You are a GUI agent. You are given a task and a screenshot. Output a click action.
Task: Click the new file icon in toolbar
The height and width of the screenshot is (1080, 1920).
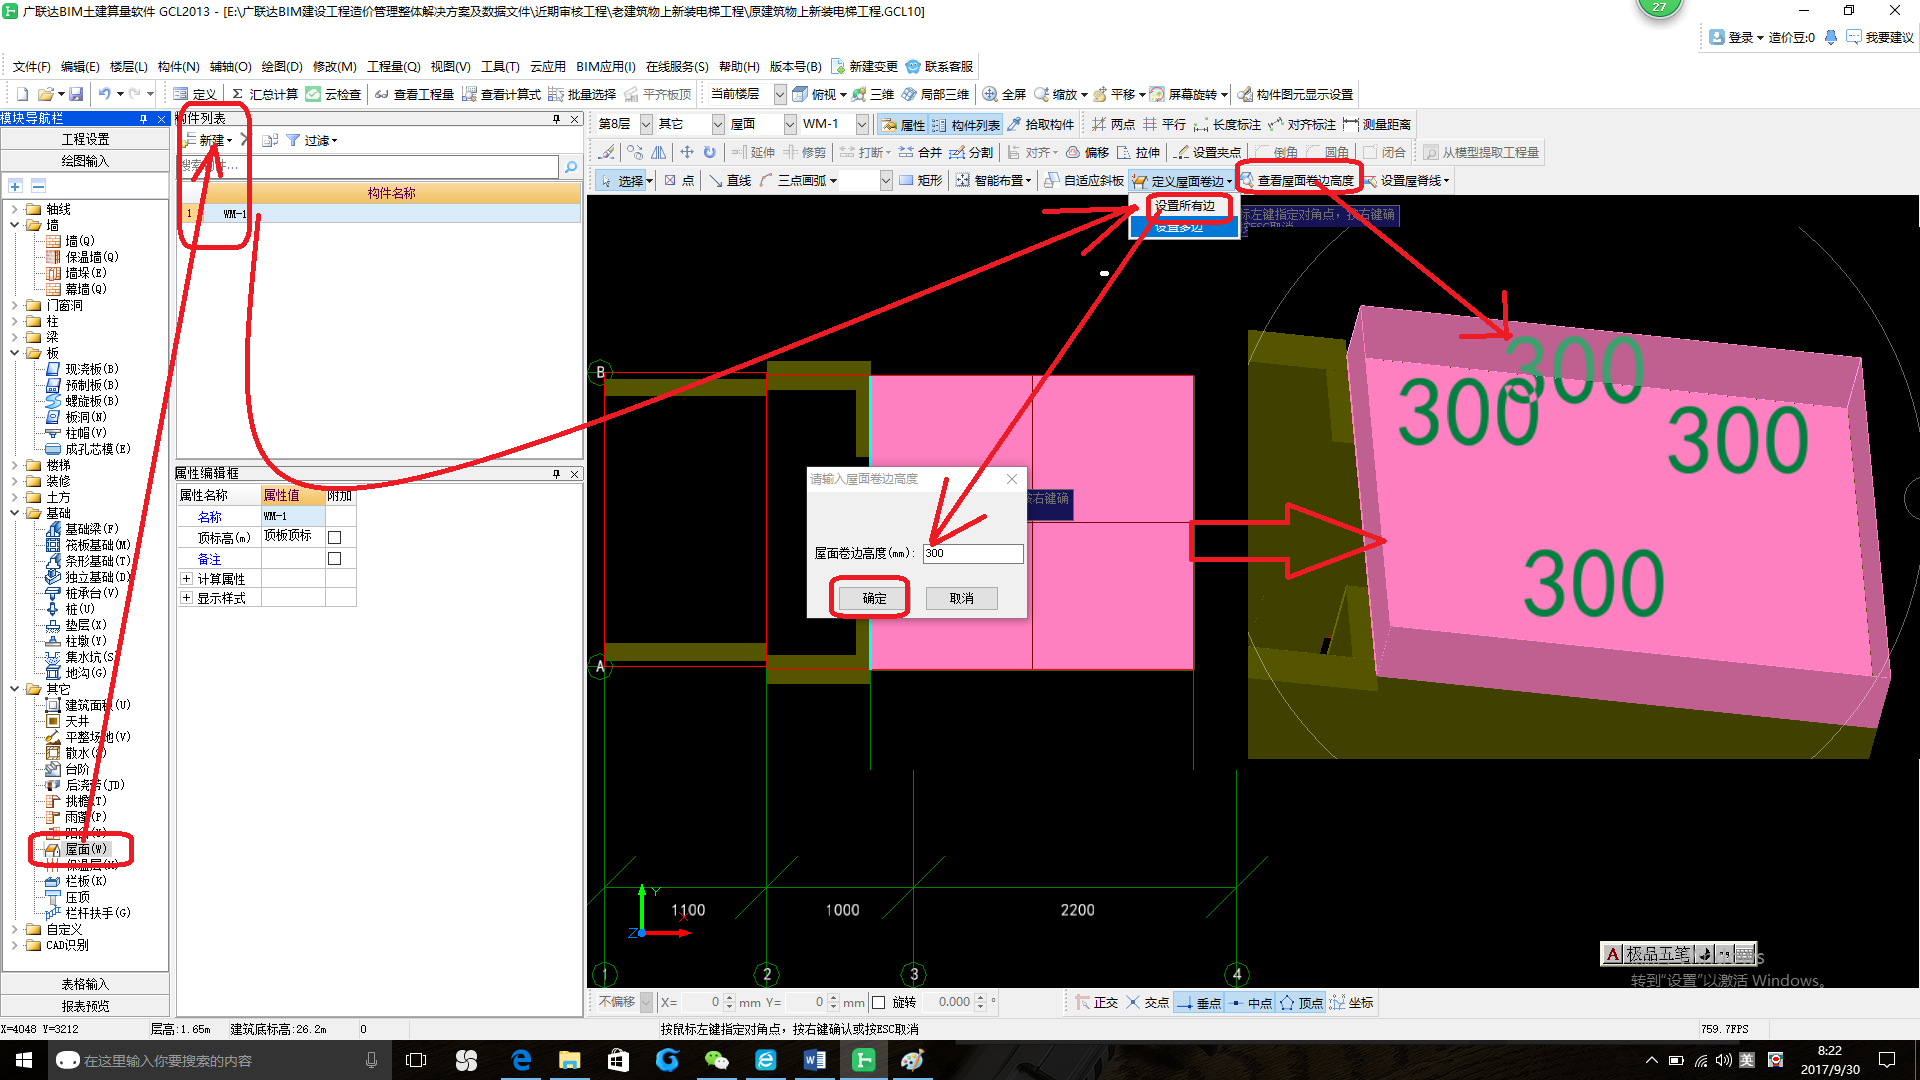coord(22,94)
